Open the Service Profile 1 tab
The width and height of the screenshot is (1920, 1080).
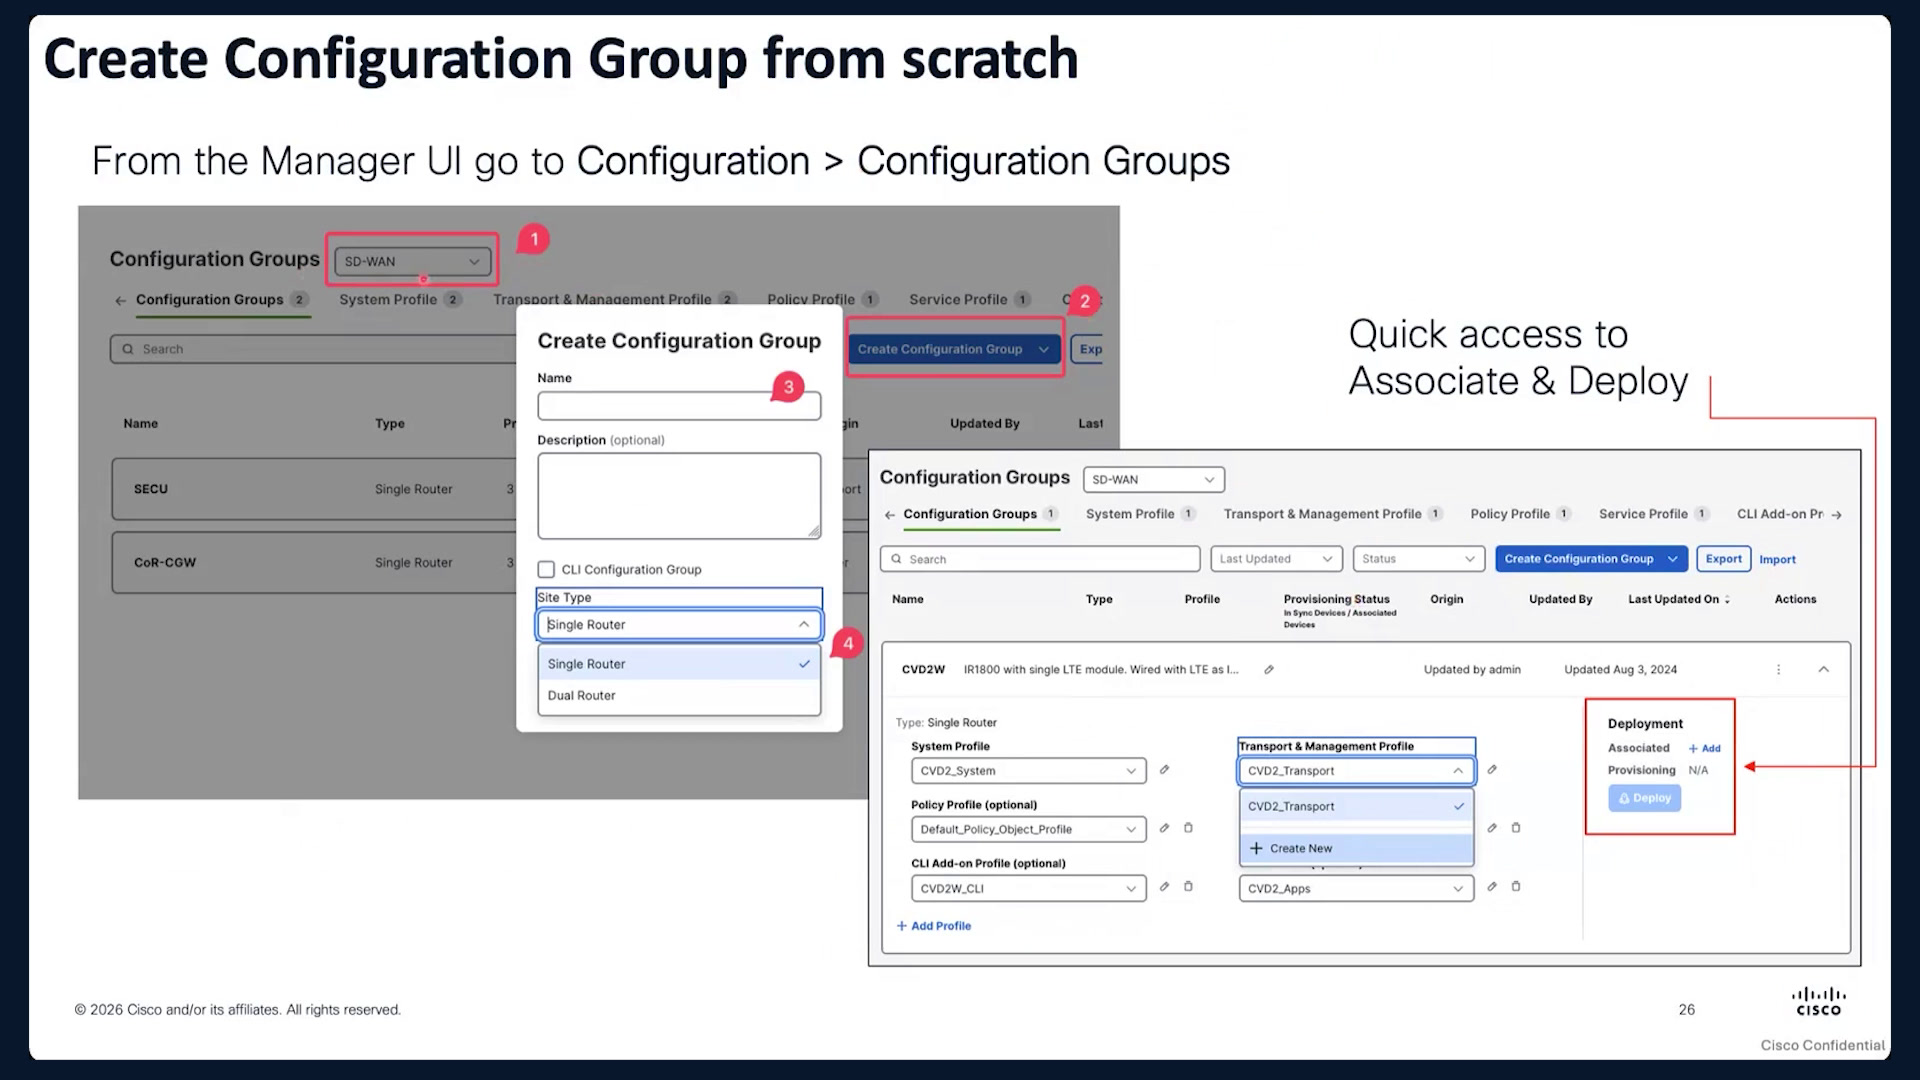point(1654,514)
